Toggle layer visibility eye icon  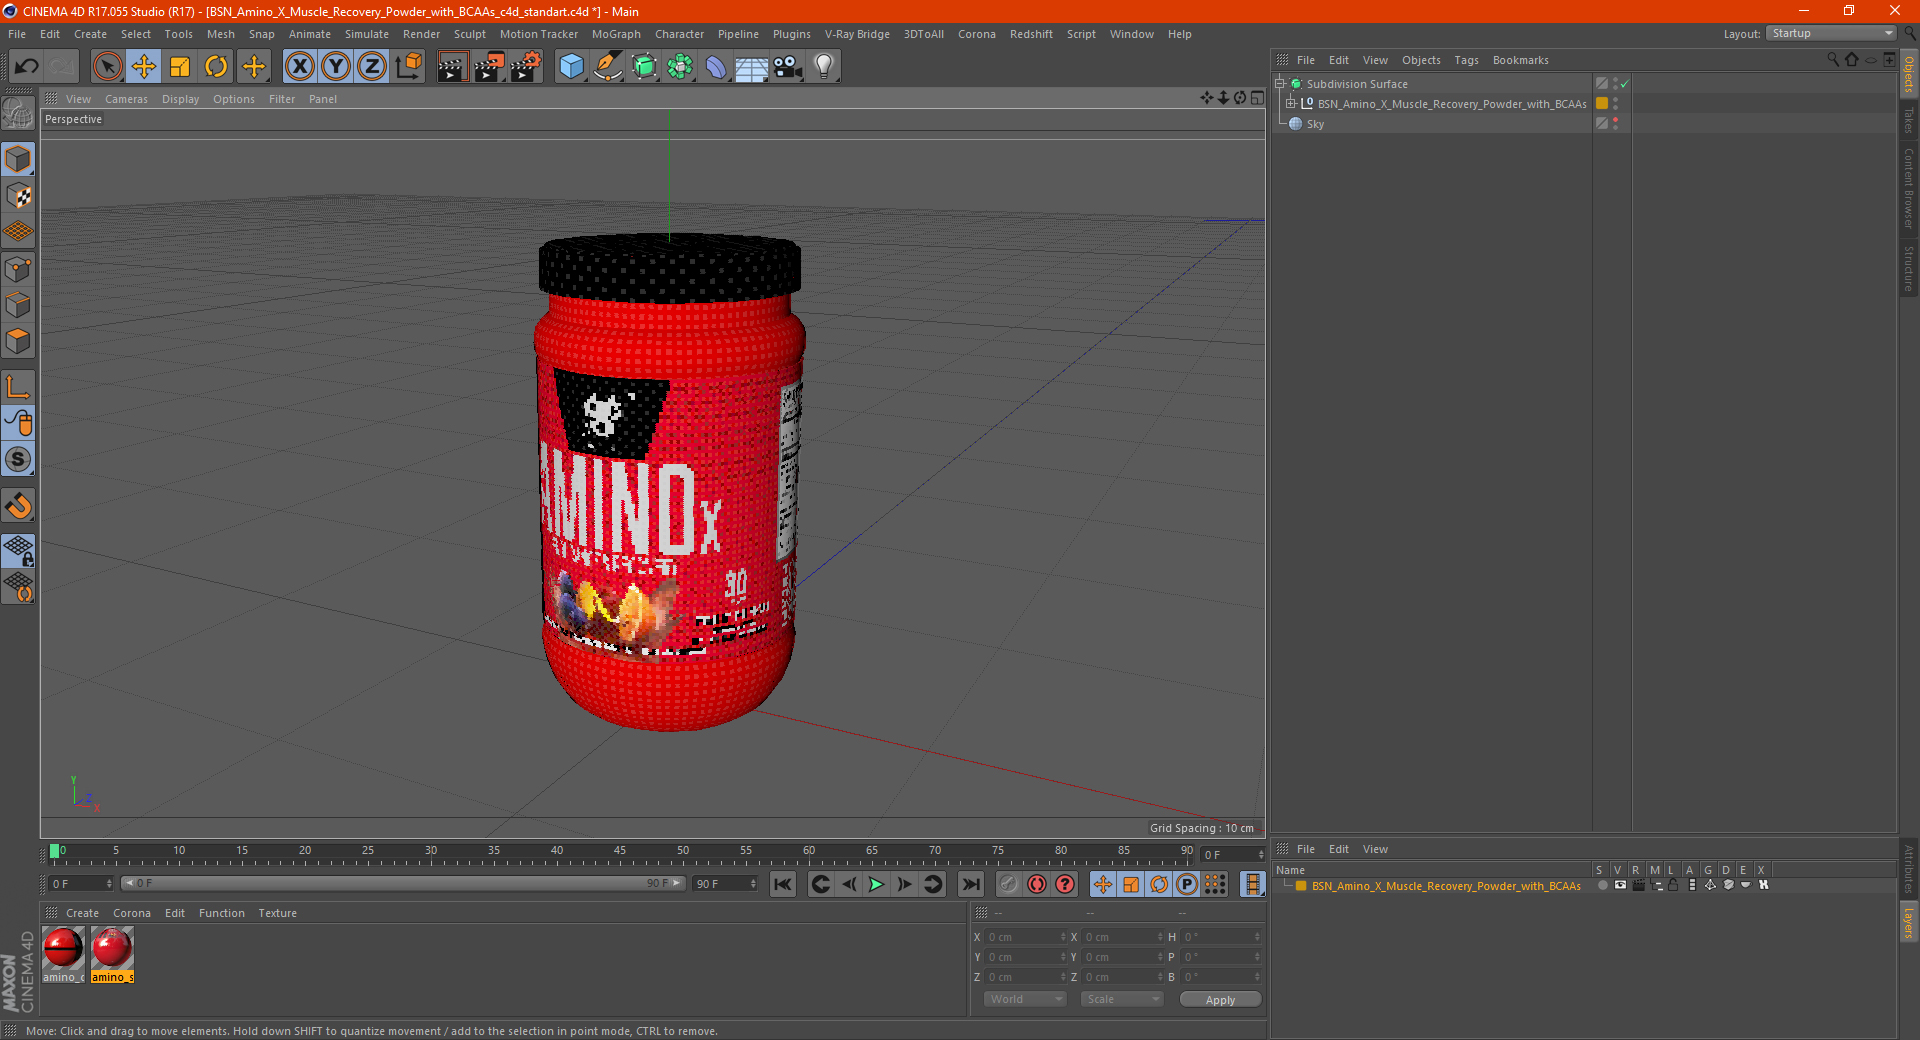pyautogui.click(x=1620, y=885)
